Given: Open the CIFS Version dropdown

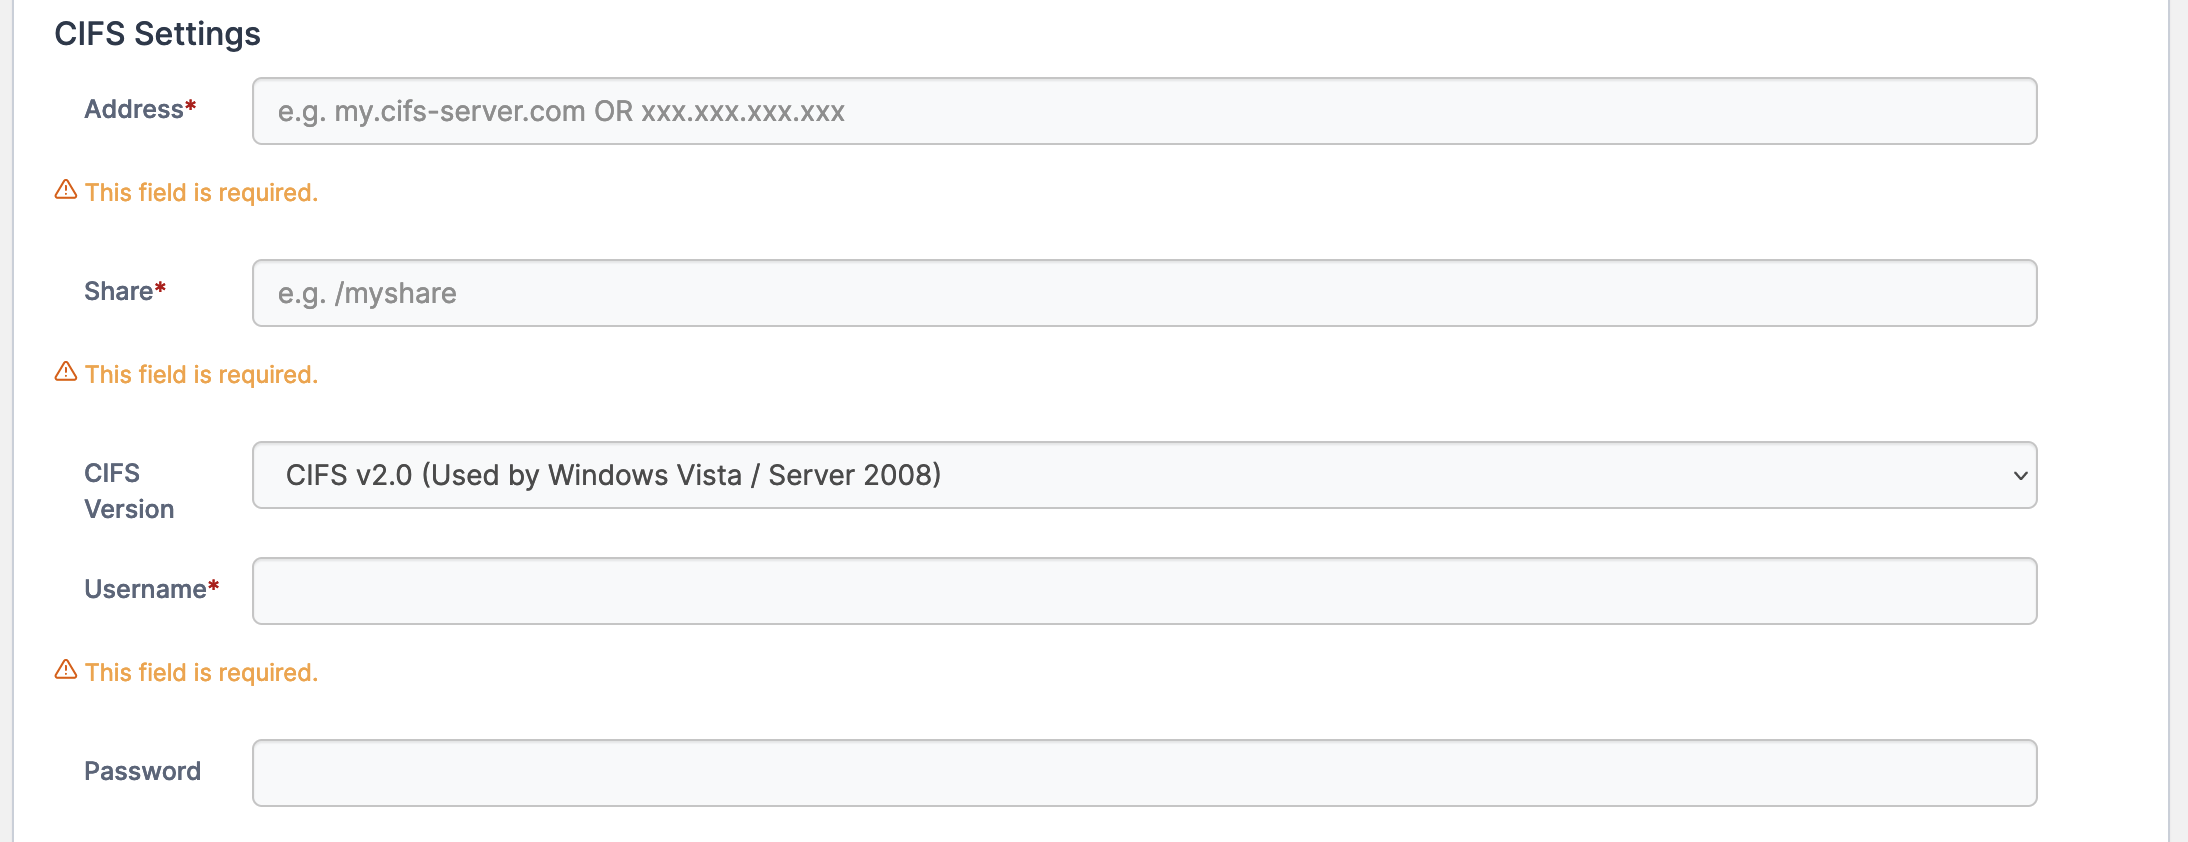Looking at the screenshot, I should (1144, 475).
